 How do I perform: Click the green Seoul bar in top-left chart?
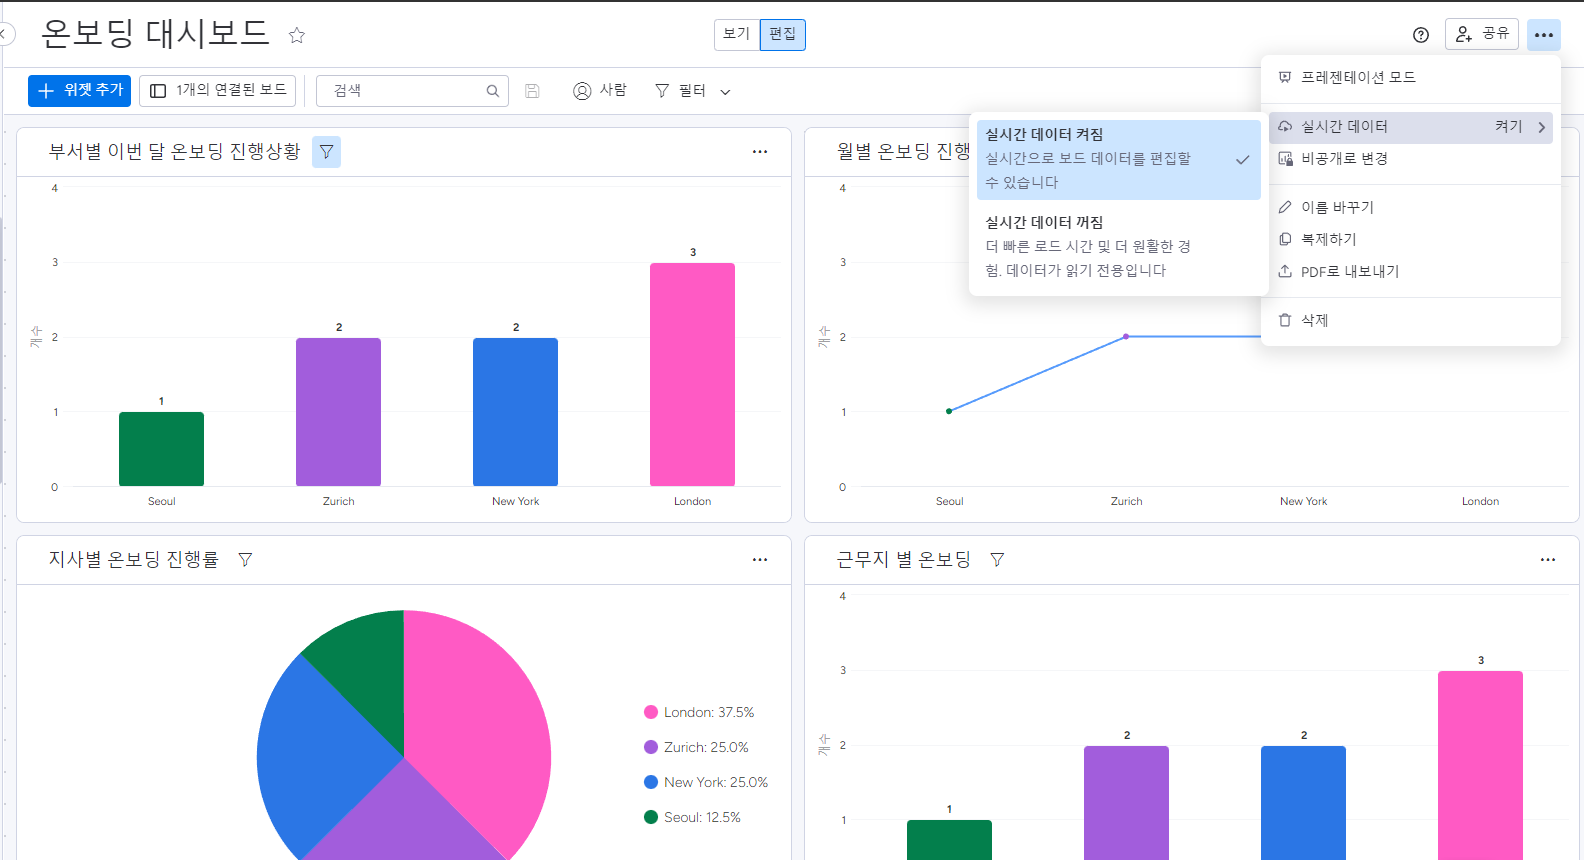(161, 449)
